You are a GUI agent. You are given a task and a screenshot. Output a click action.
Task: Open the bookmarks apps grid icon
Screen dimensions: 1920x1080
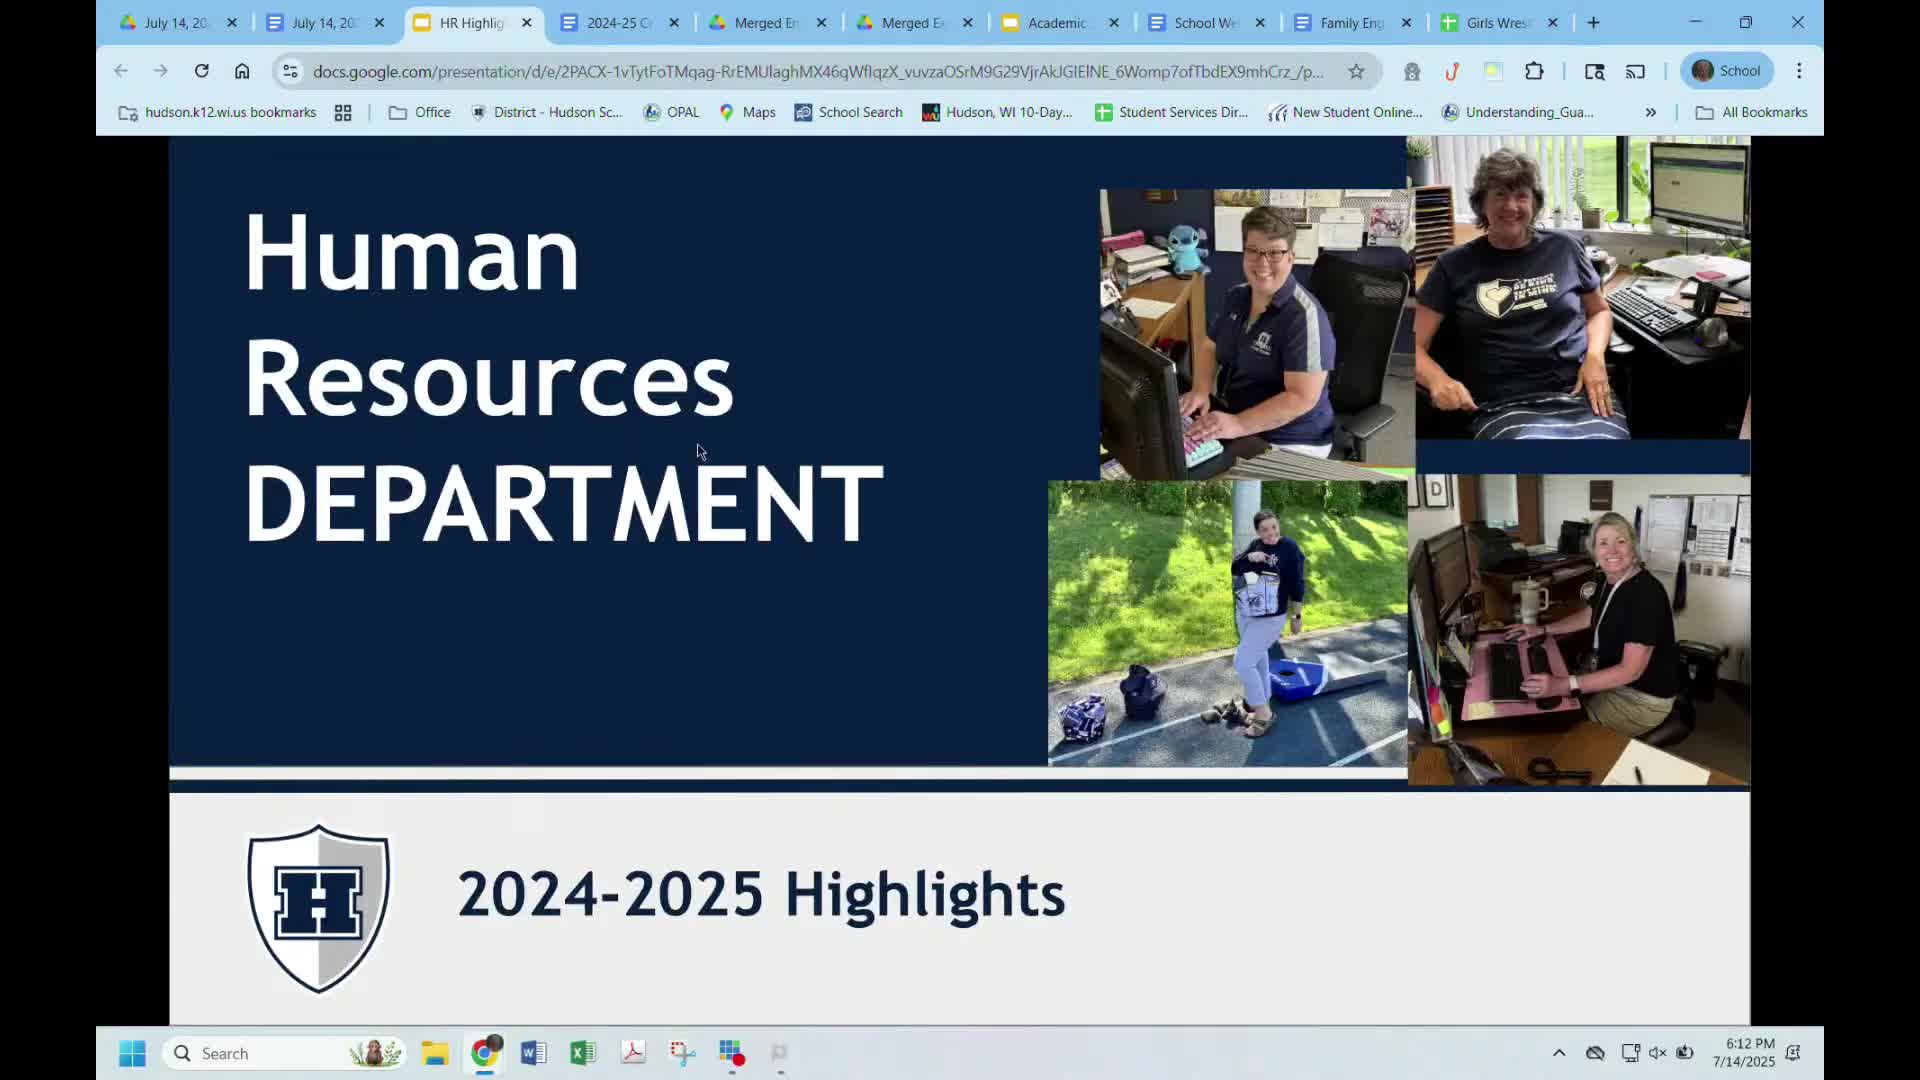[343, 113]
